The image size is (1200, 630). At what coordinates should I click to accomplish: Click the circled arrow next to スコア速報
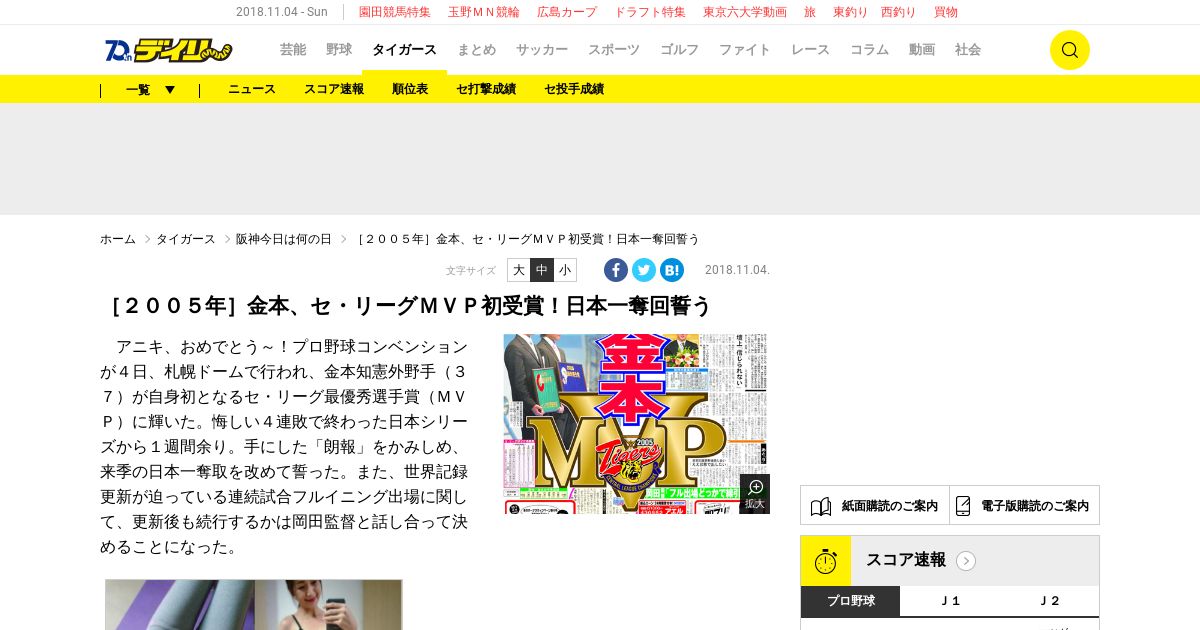pos(966,561)
